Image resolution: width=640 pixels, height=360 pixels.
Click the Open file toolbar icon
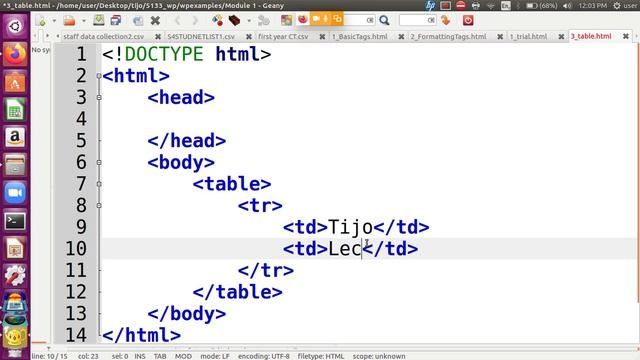69,20
